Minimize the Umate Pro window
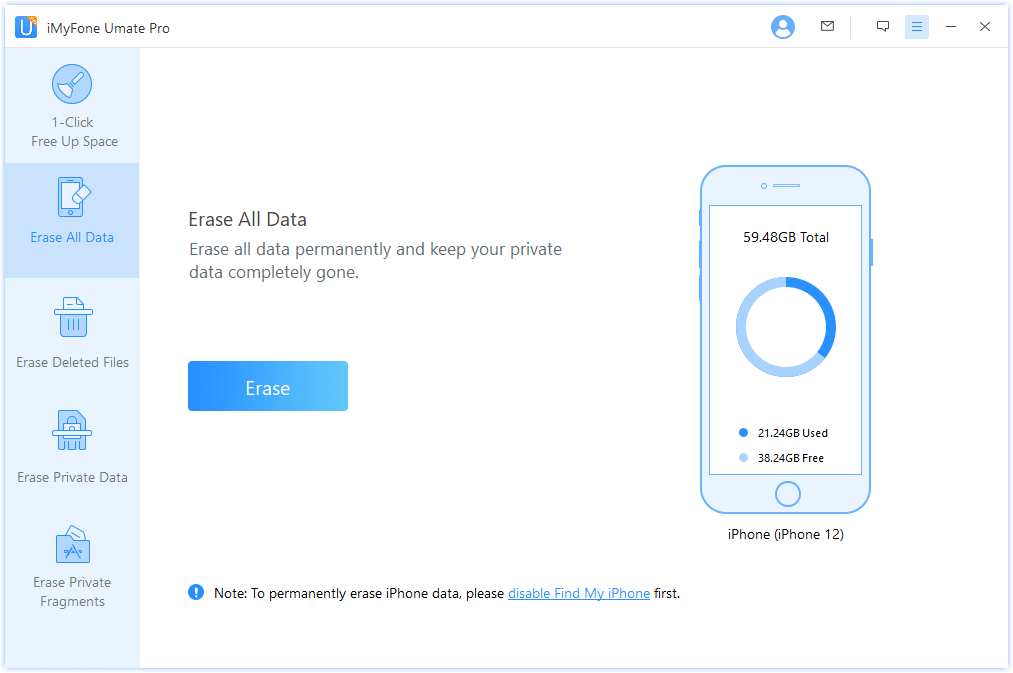Image resolution: width=1013 pixels, height=673 pixels. [951, 27]
